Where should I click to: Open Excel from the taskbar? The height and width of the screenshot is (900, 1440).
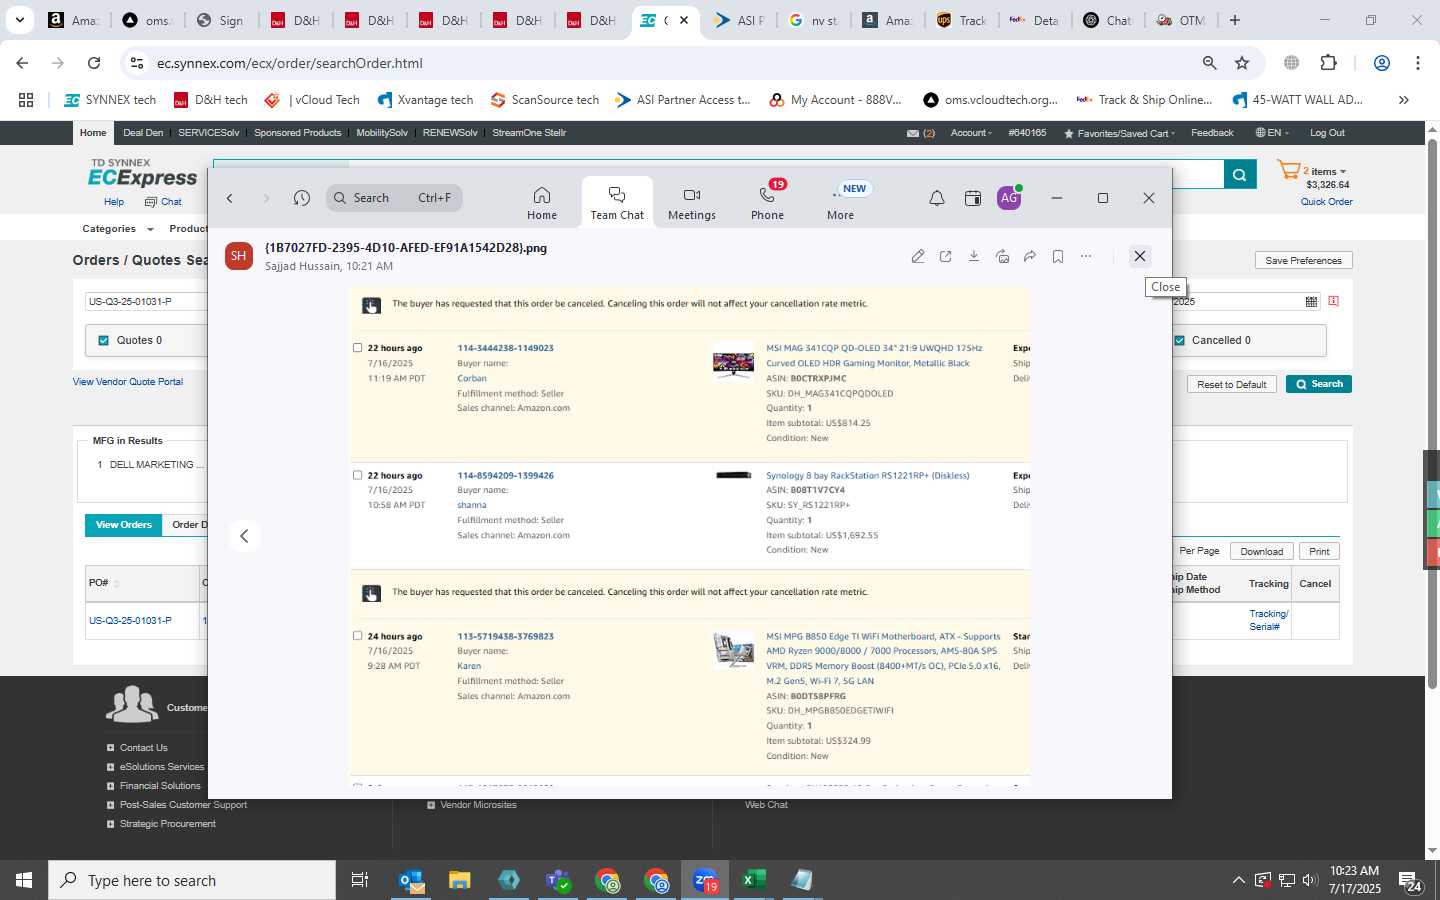pos(753,880)
